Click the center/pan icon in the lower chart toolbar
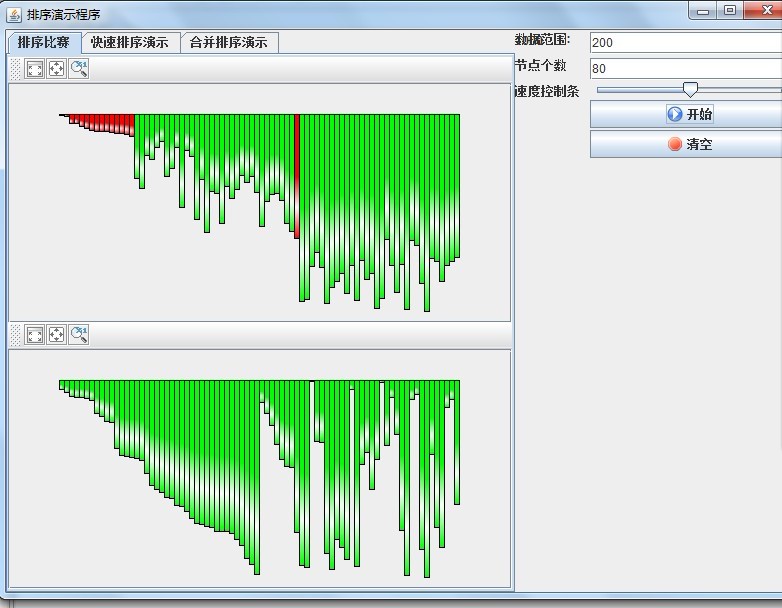782x608 pixels. pos(56,335)
